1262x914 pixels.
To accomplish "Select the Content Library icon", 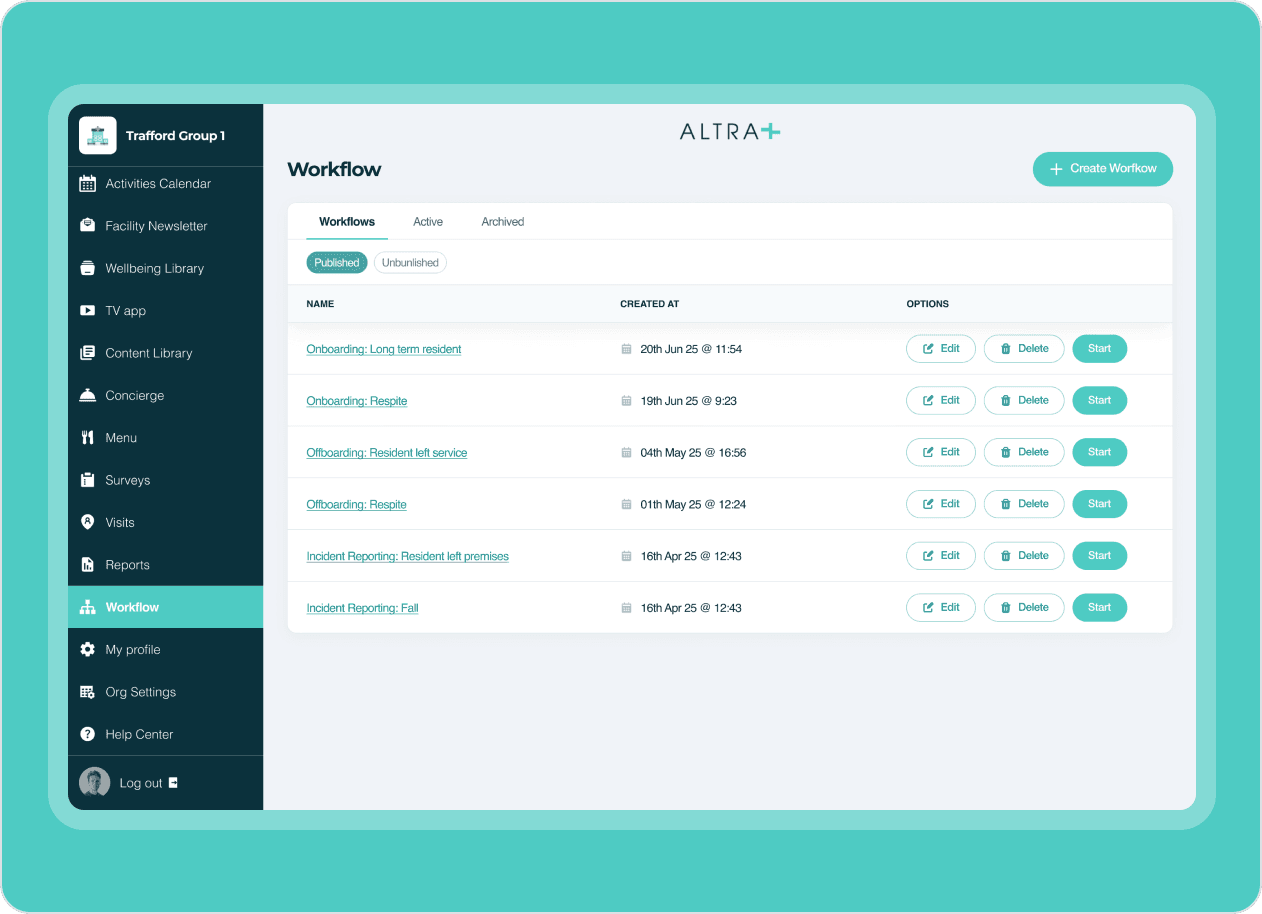I will [x=88, y=353].
